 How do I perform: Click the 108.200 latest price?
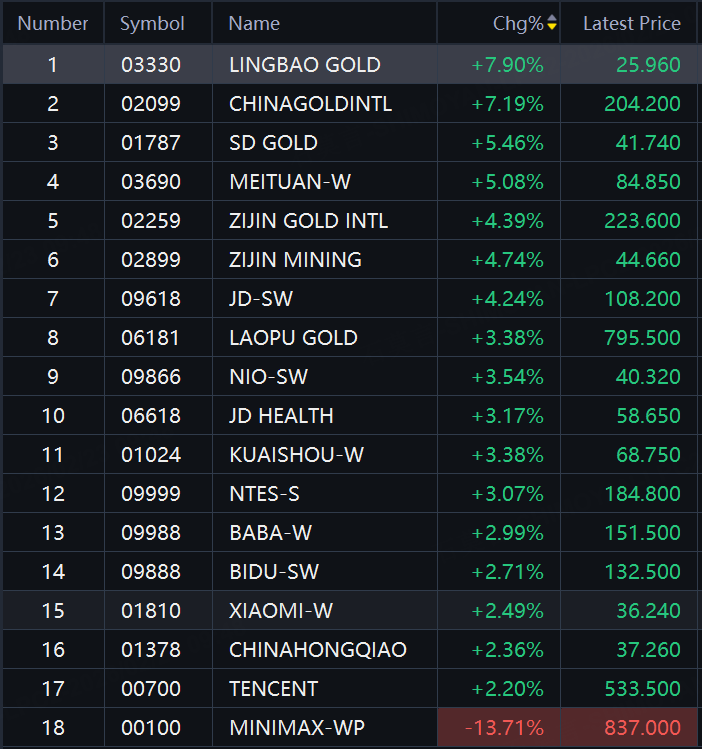click(x=642, y=299)
